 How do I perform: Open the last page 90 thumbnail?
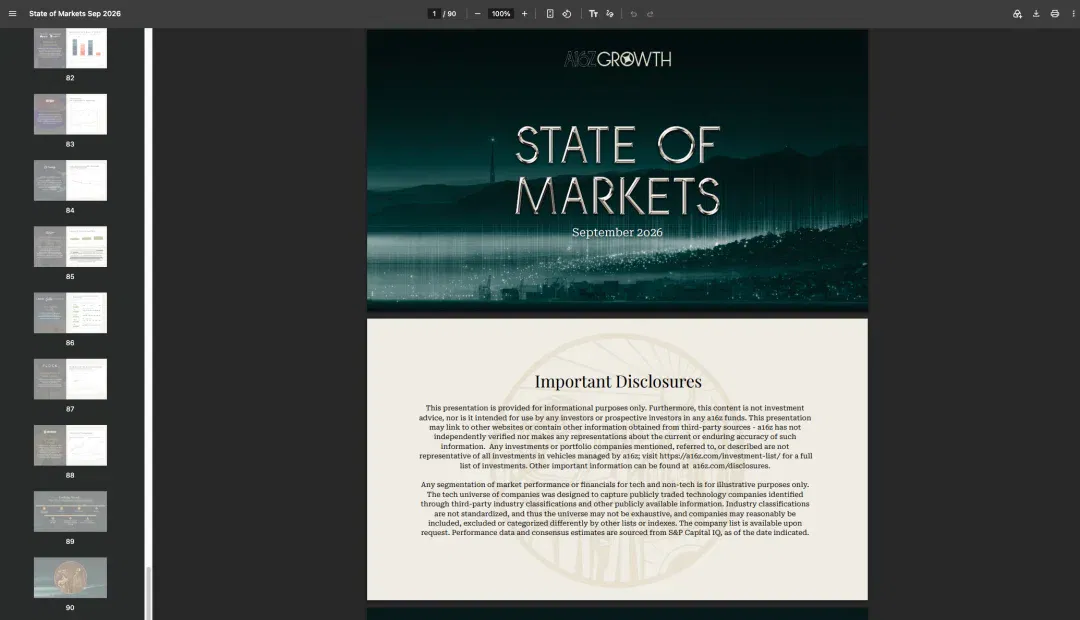tap(70, 577)
